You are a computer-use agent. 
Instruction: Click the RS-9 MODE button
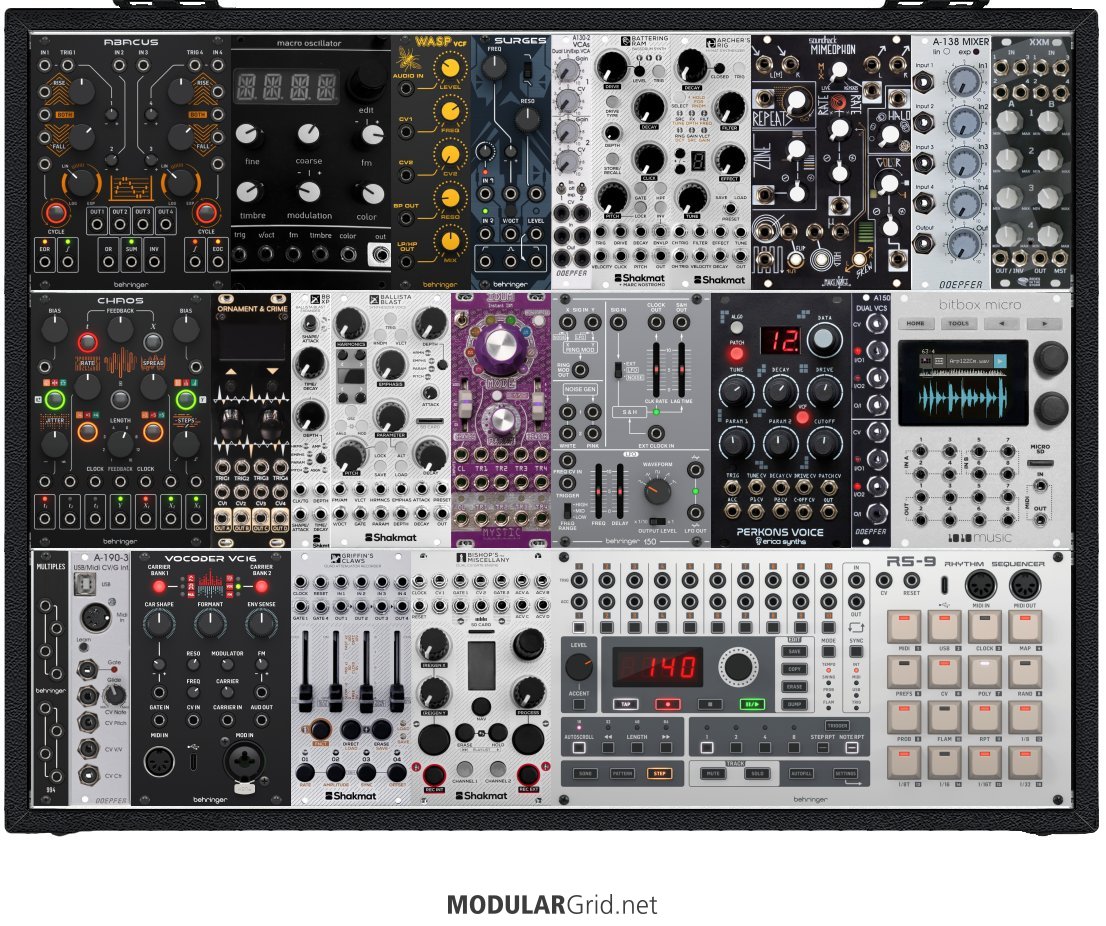(828, 652)
